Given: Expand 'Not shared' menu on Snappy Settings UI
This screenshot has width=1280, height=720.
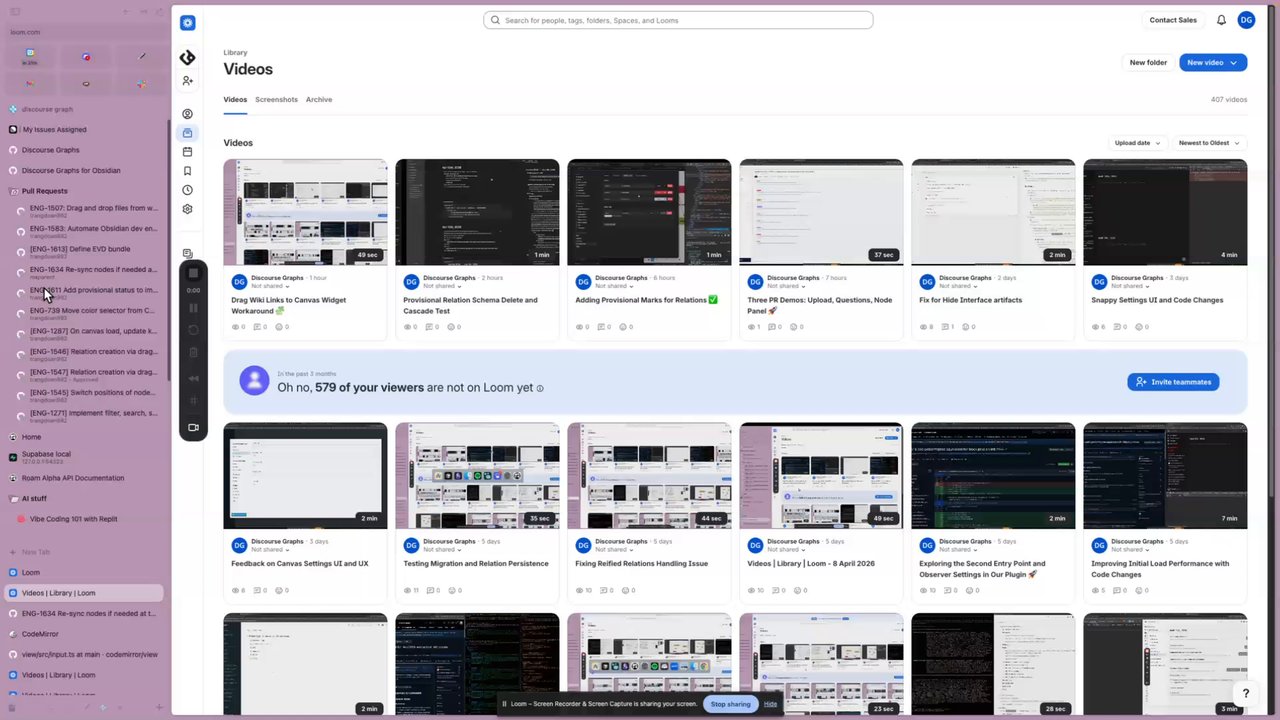Looking at the screenshot, I should (1131, 286).
